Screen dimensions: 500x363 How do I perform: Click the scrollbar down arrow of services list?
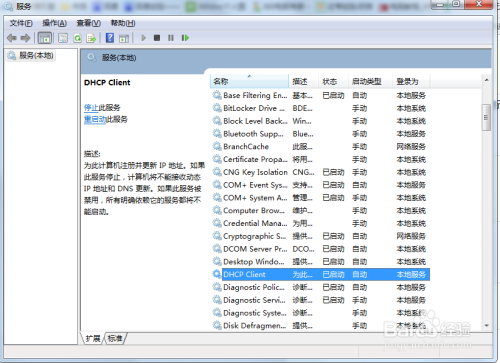(x=486, y=325)
